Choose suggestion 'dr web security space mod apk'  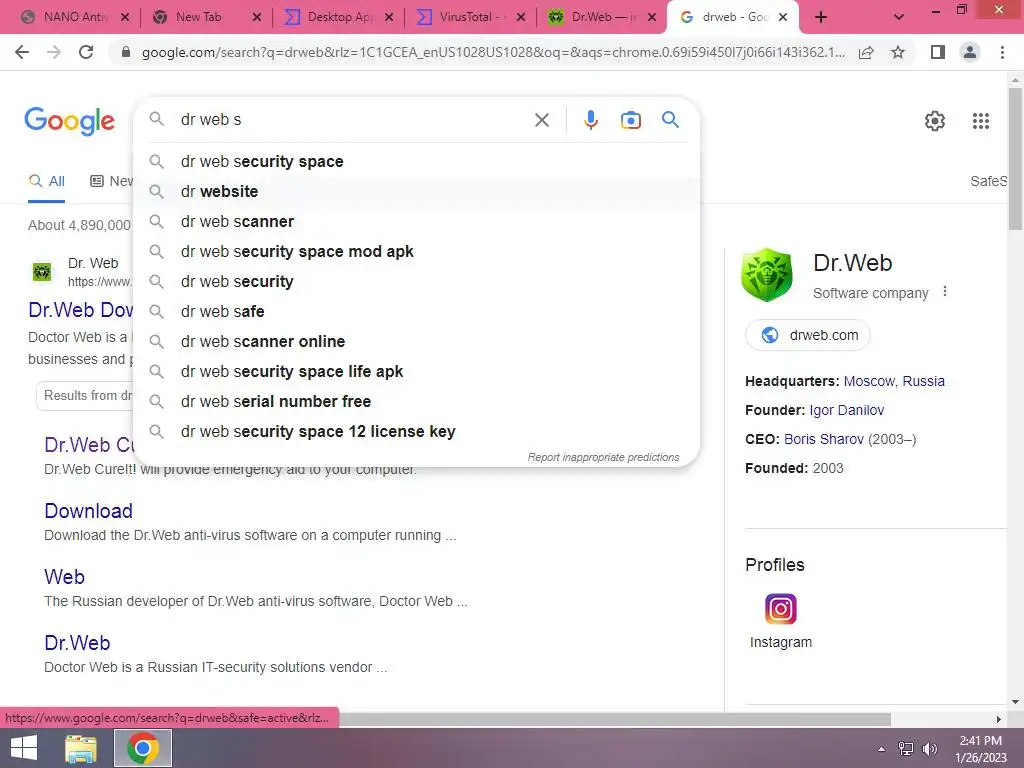pos(417,251)
